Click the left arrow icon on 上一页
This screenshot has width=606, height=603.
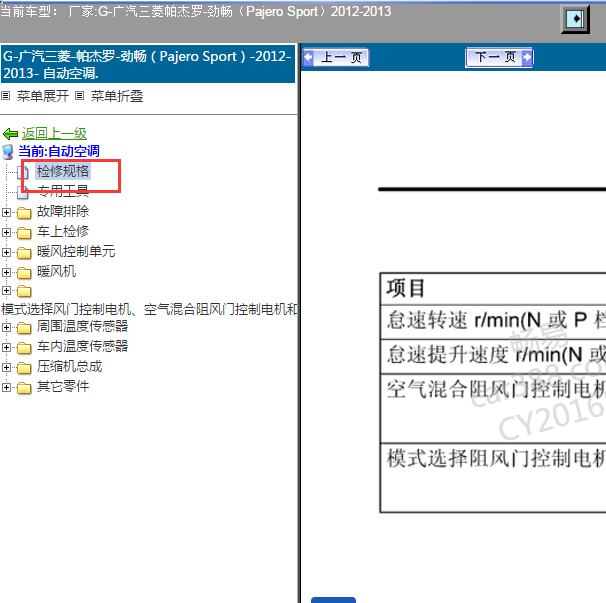click(x=309, y=58)
